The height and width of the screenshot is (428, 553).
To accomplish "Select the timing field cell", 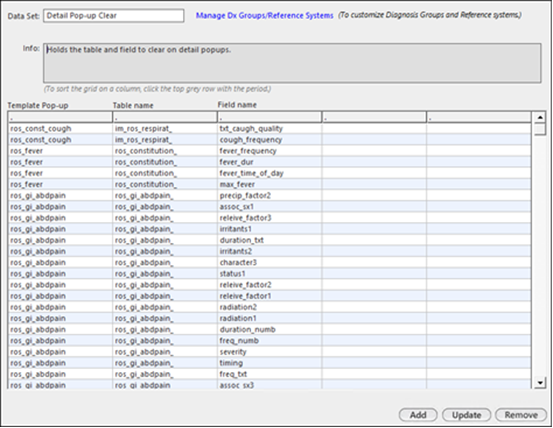I will [x=269, y=363].
